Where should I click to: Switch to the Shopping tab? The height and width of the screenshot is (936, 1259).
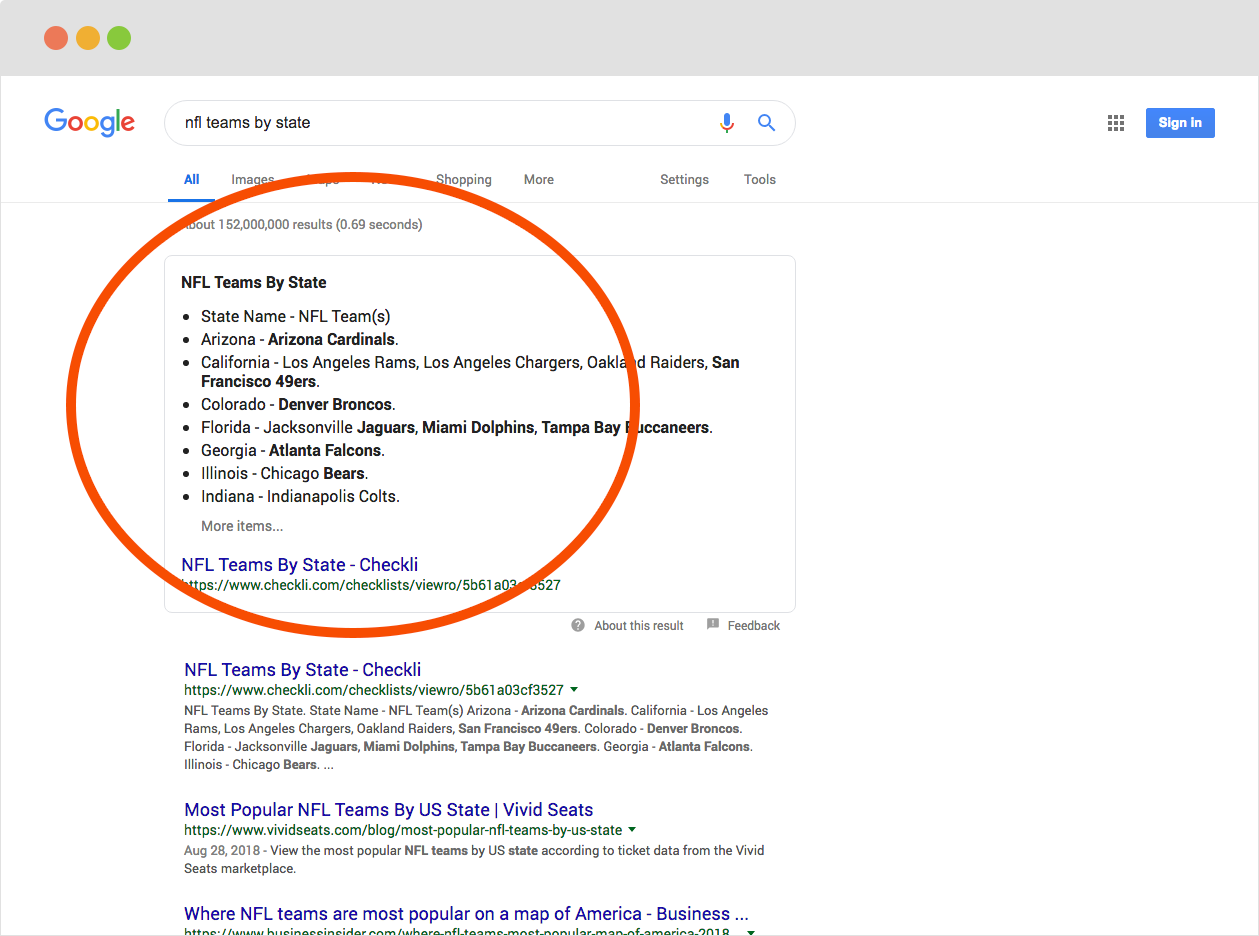[x=463, y=180]
